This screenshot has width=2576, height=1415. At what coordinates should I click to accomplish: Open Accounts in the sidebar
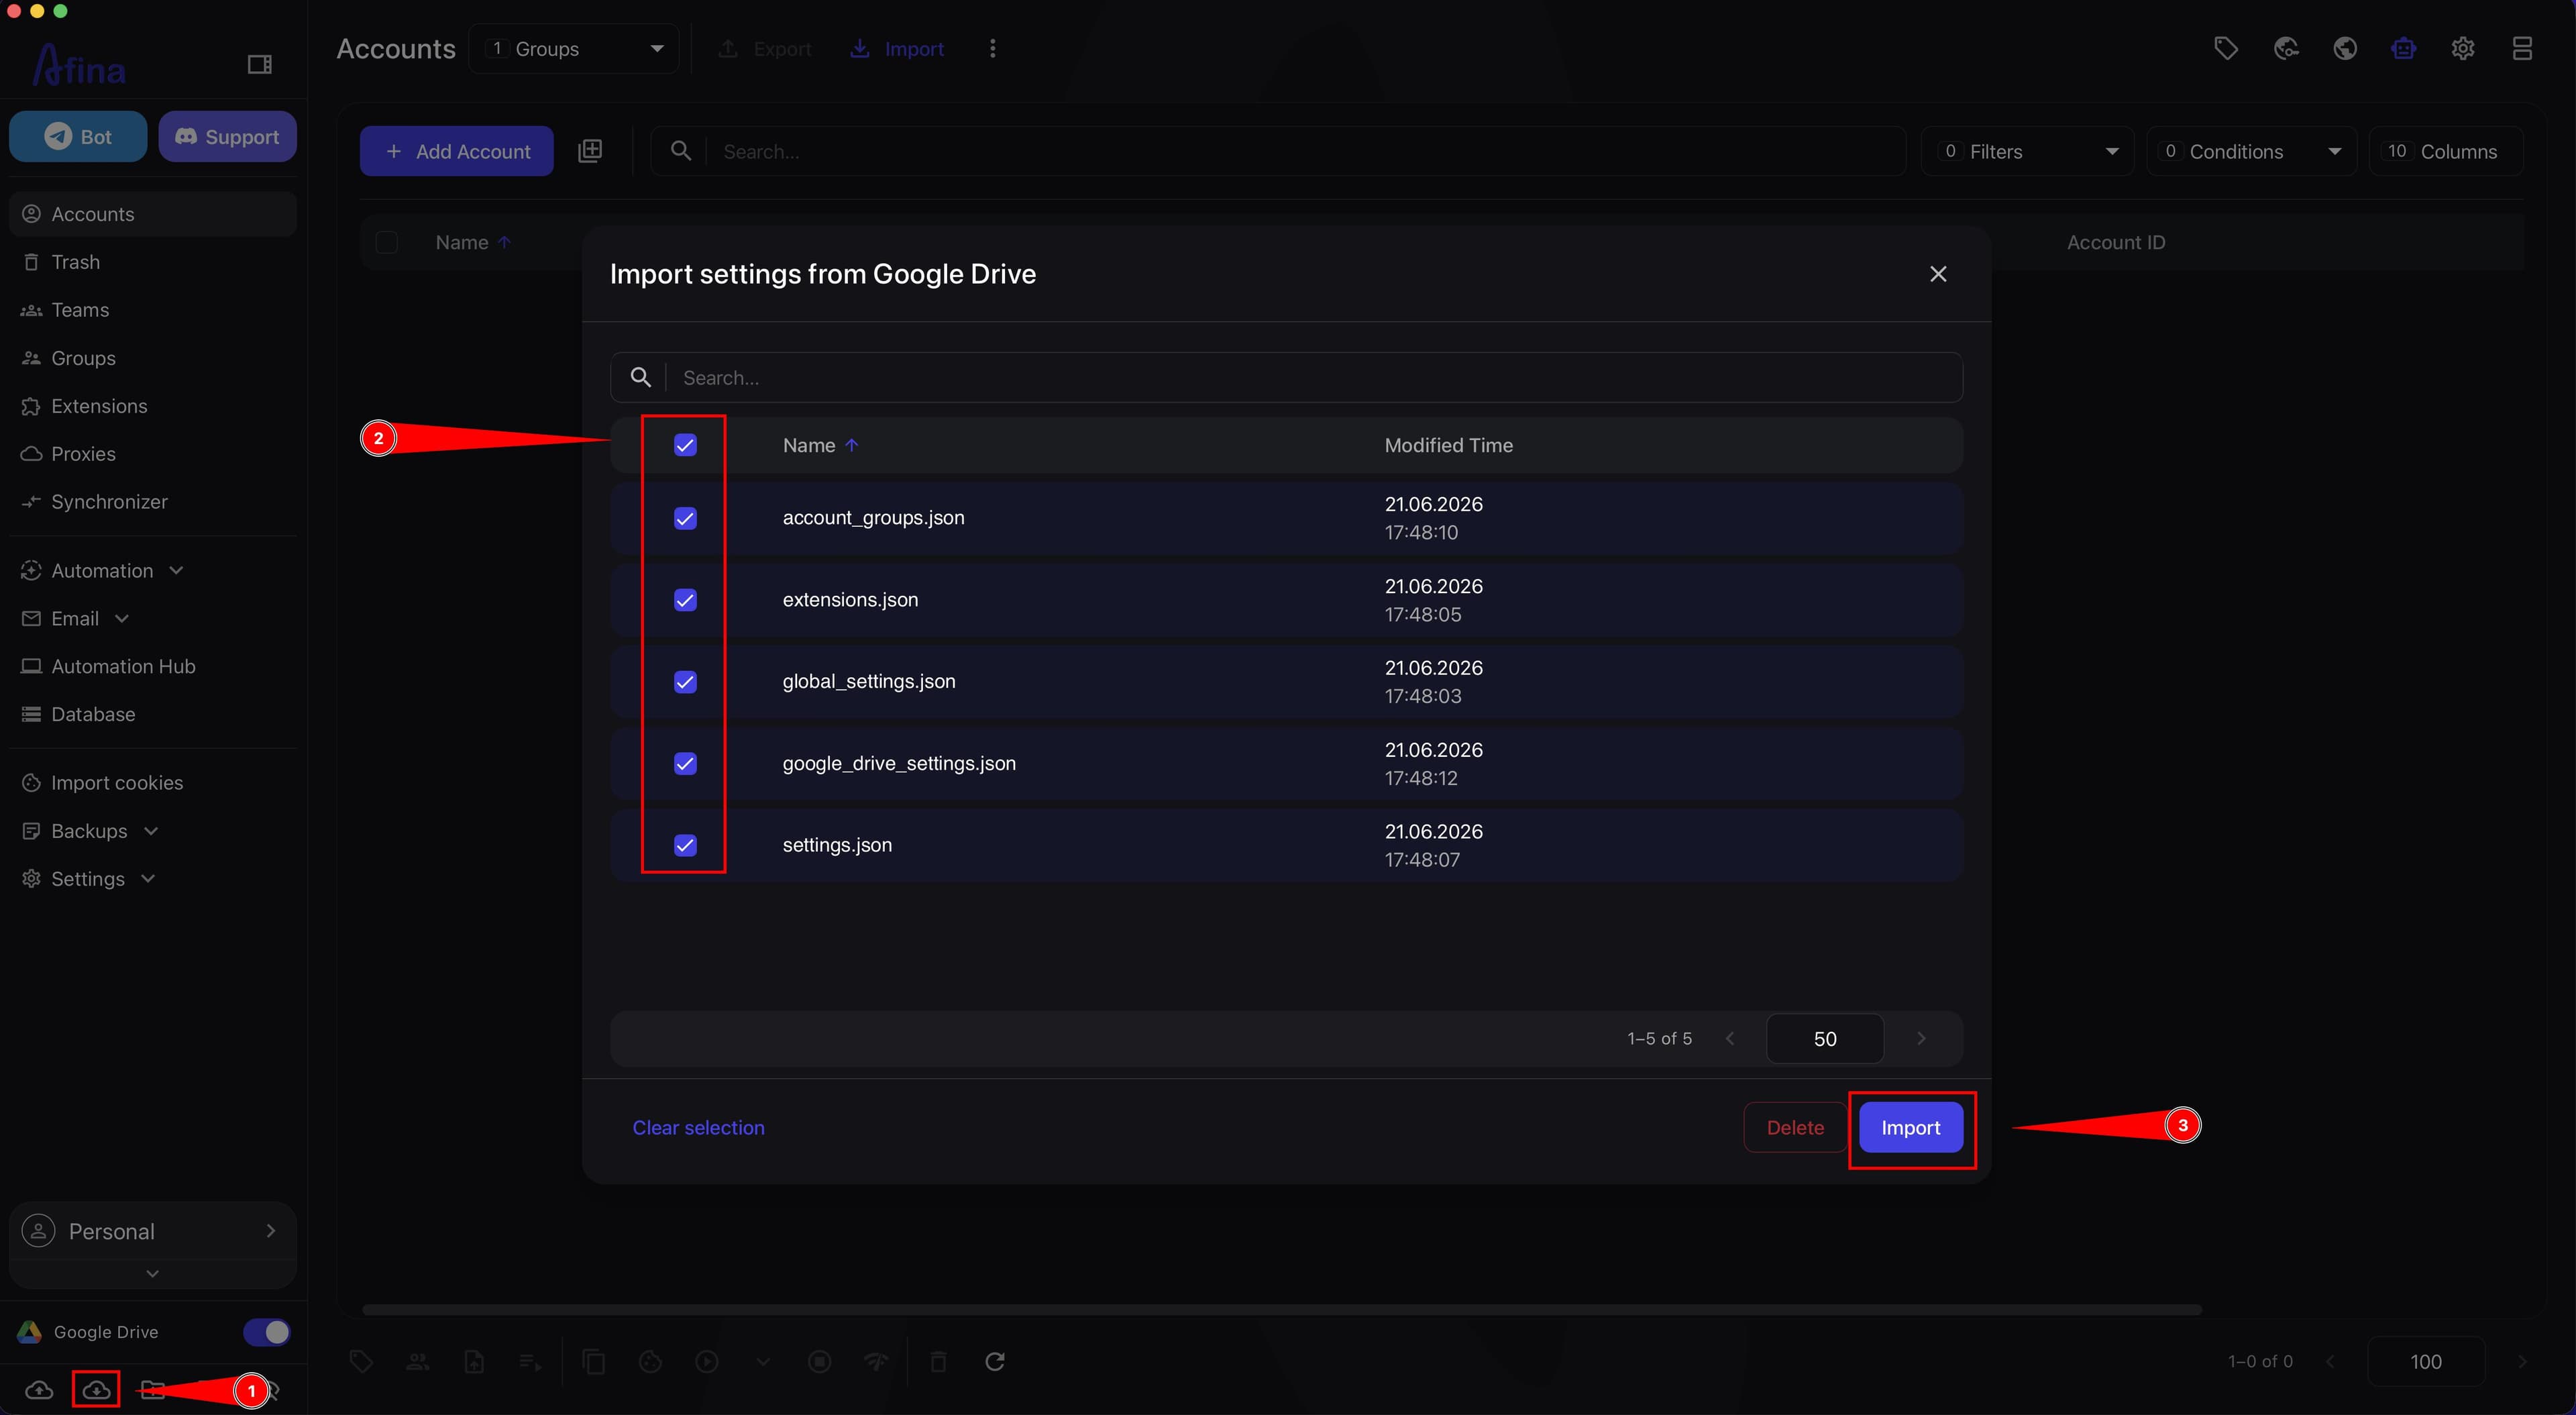tap(153, 214)
